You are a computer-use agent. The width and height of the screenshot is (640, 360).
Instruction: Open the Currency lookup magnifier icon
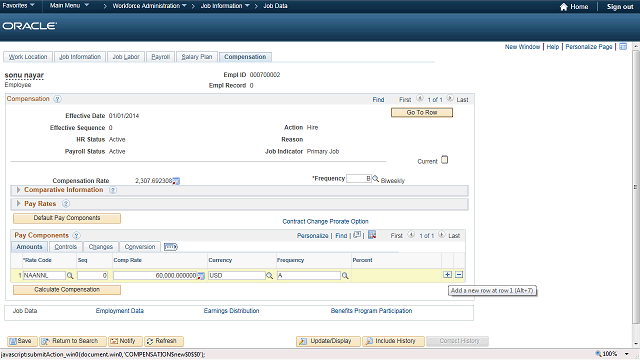269,276
